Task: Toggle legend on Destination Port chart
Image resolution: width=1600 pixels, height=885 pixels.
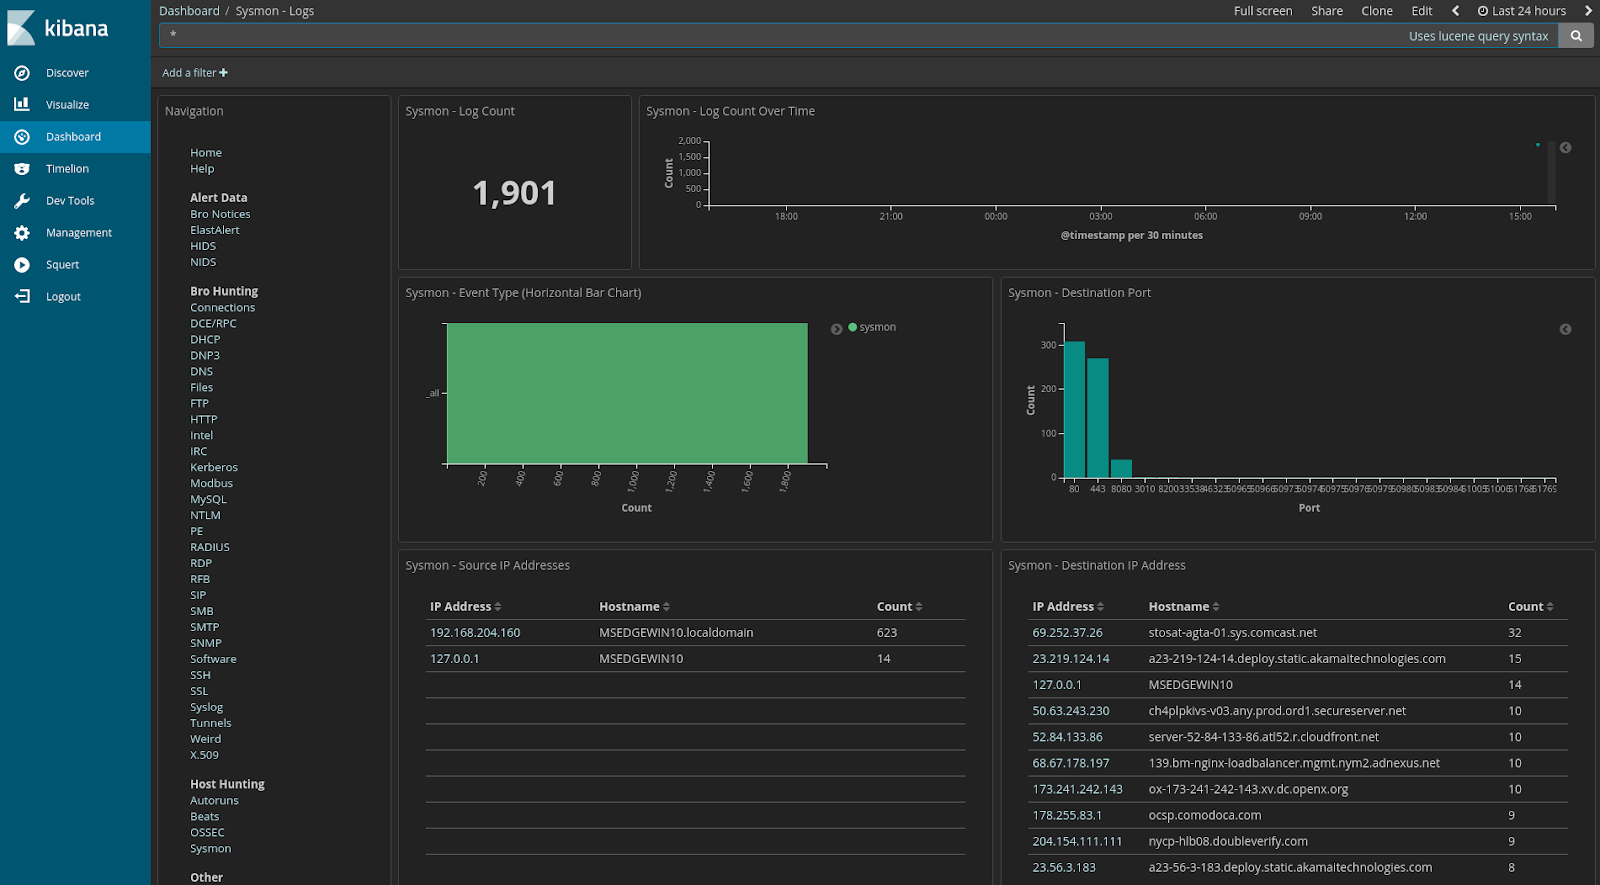Action: click(x=1566, y=330)
